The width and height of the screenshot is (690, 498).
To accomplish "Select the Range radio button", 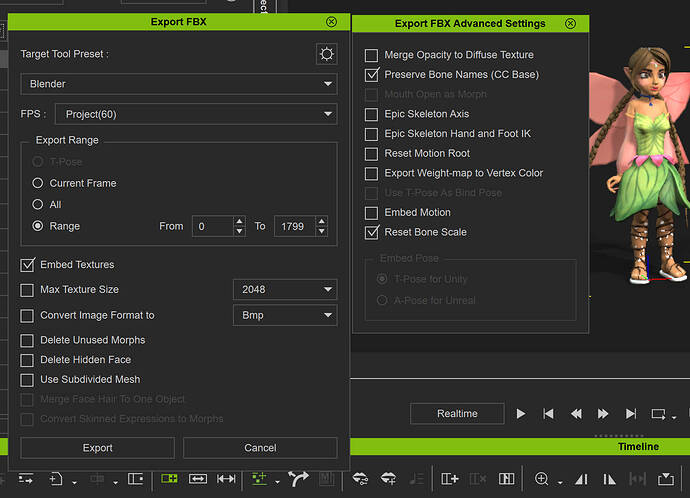I will point(38,226).
